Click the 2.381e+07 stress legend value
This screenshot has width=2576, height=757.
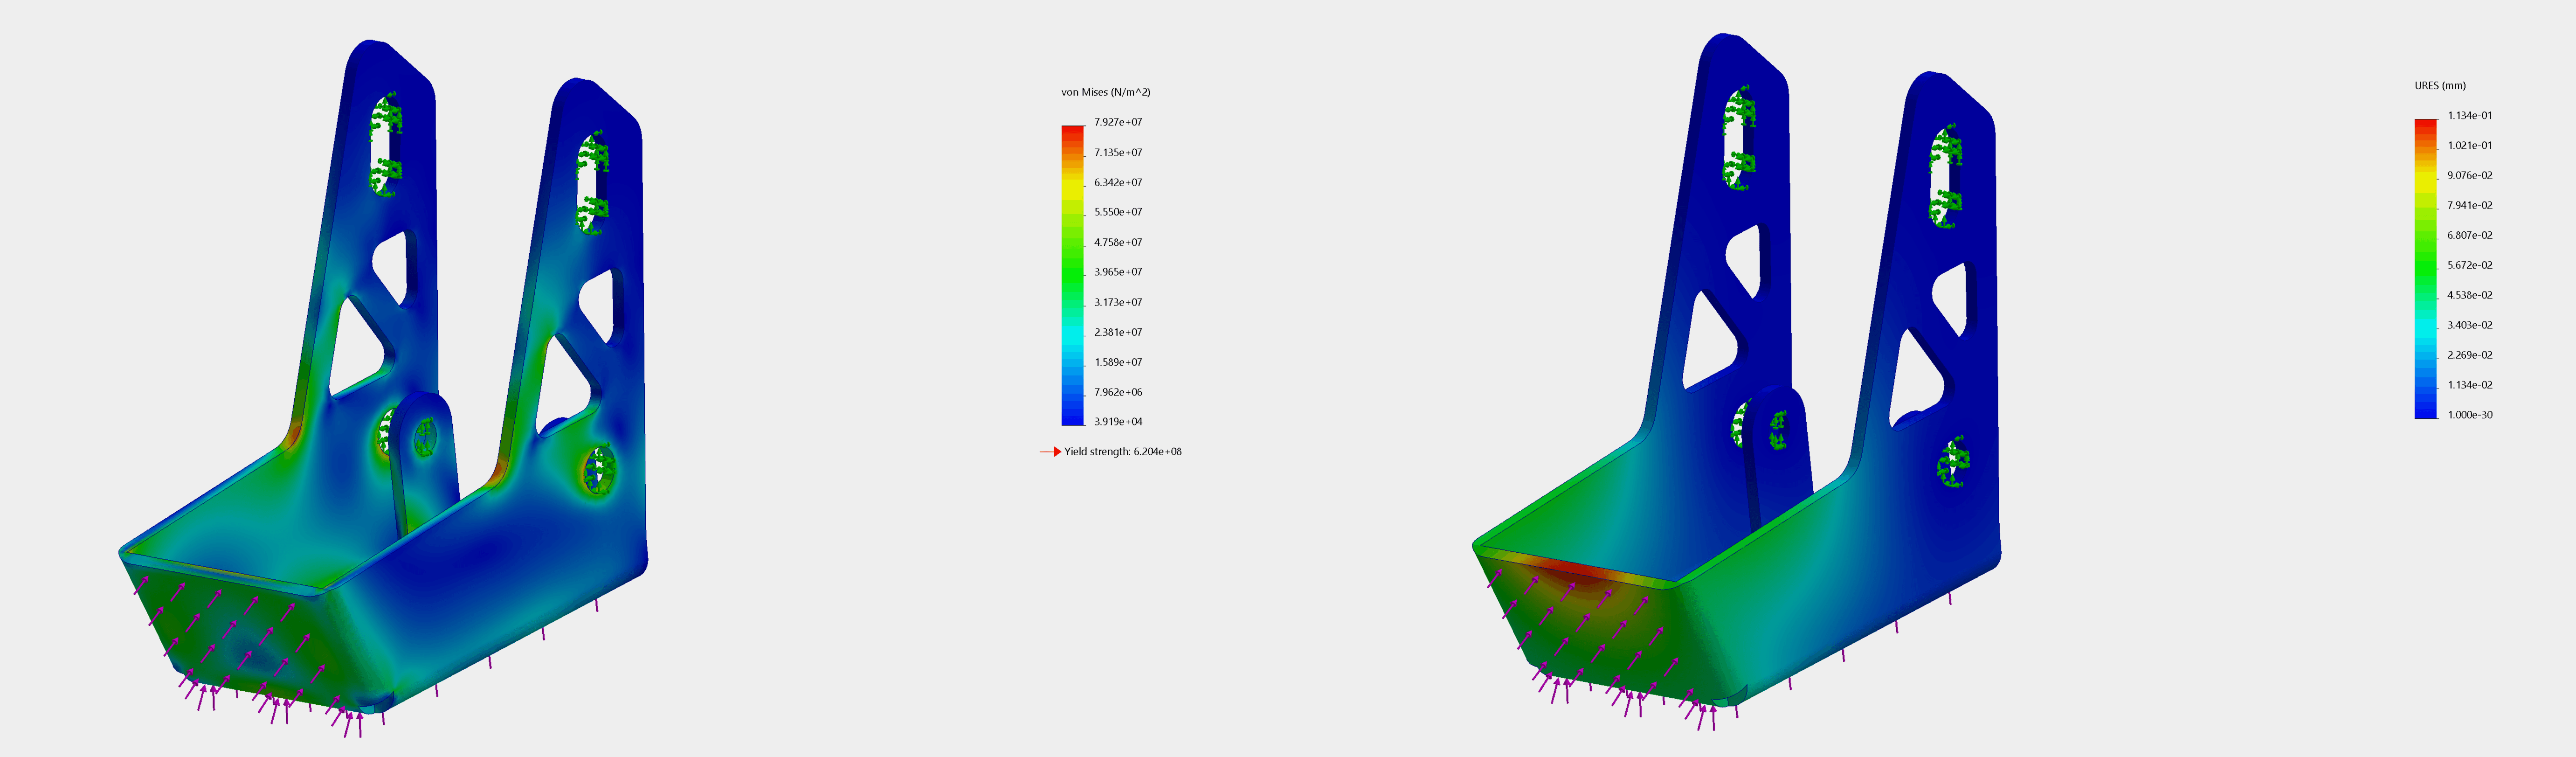click(1117, 332)
